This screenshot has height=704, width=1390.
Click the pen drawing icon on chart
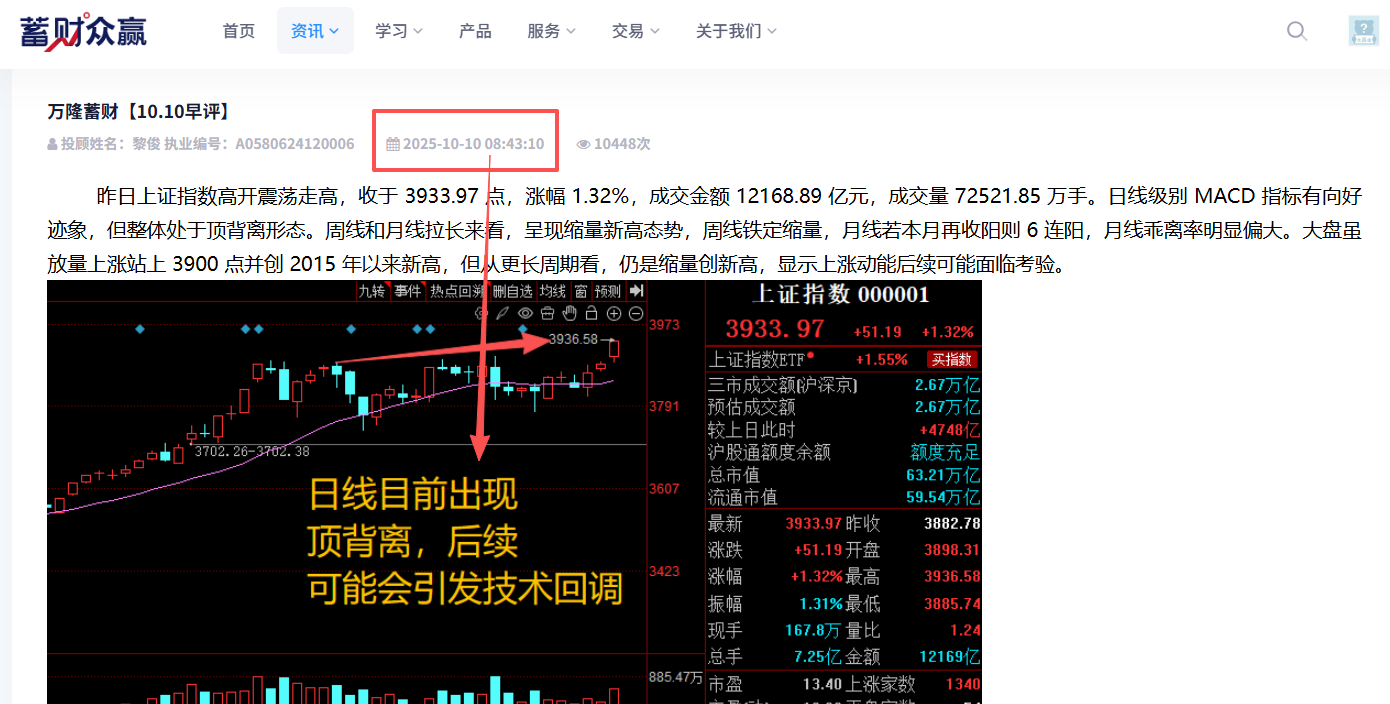coord(504,314)
